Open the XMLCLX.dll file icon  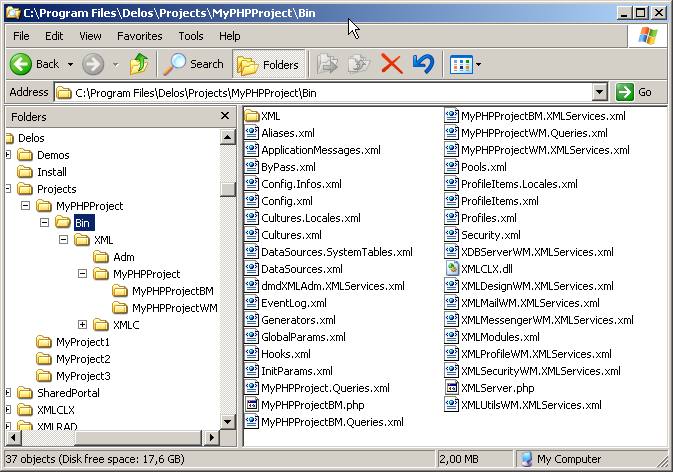pos(452,268)
